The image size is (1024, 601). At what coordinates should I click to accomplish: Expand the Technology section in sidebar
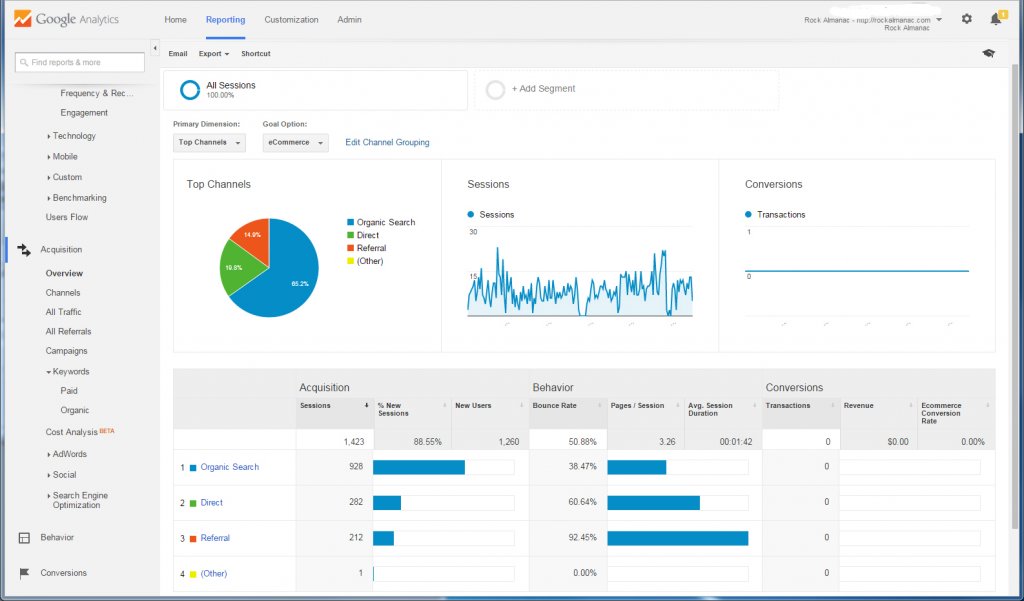[74, 136]
